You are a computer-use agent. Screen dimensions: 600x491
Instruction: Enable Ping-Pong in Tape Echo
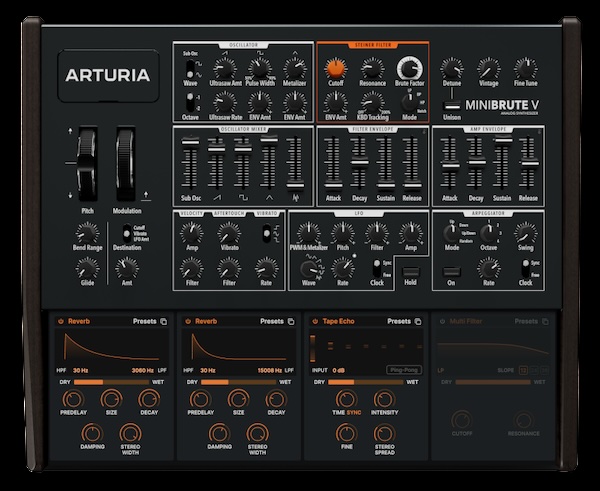point(404,370)
